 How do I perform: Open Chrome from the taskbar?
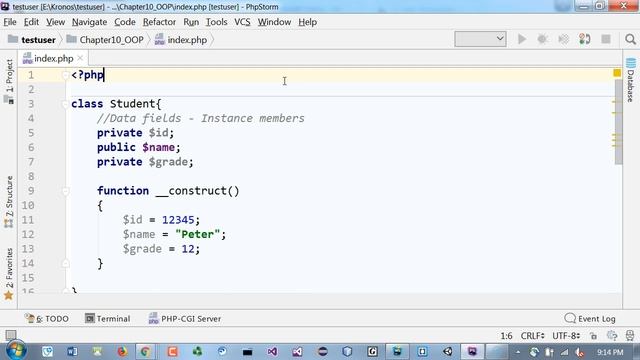point(145,351)
